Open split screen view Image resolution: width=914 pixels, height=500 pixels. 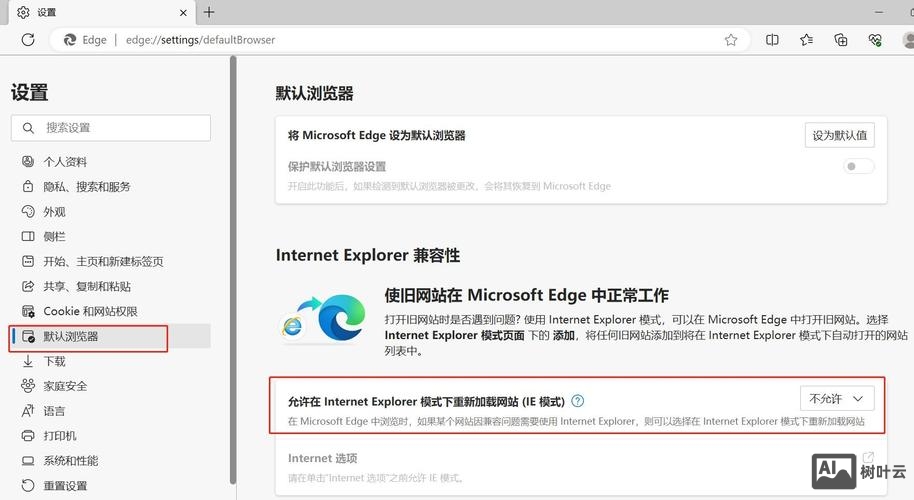coord(772,40)
